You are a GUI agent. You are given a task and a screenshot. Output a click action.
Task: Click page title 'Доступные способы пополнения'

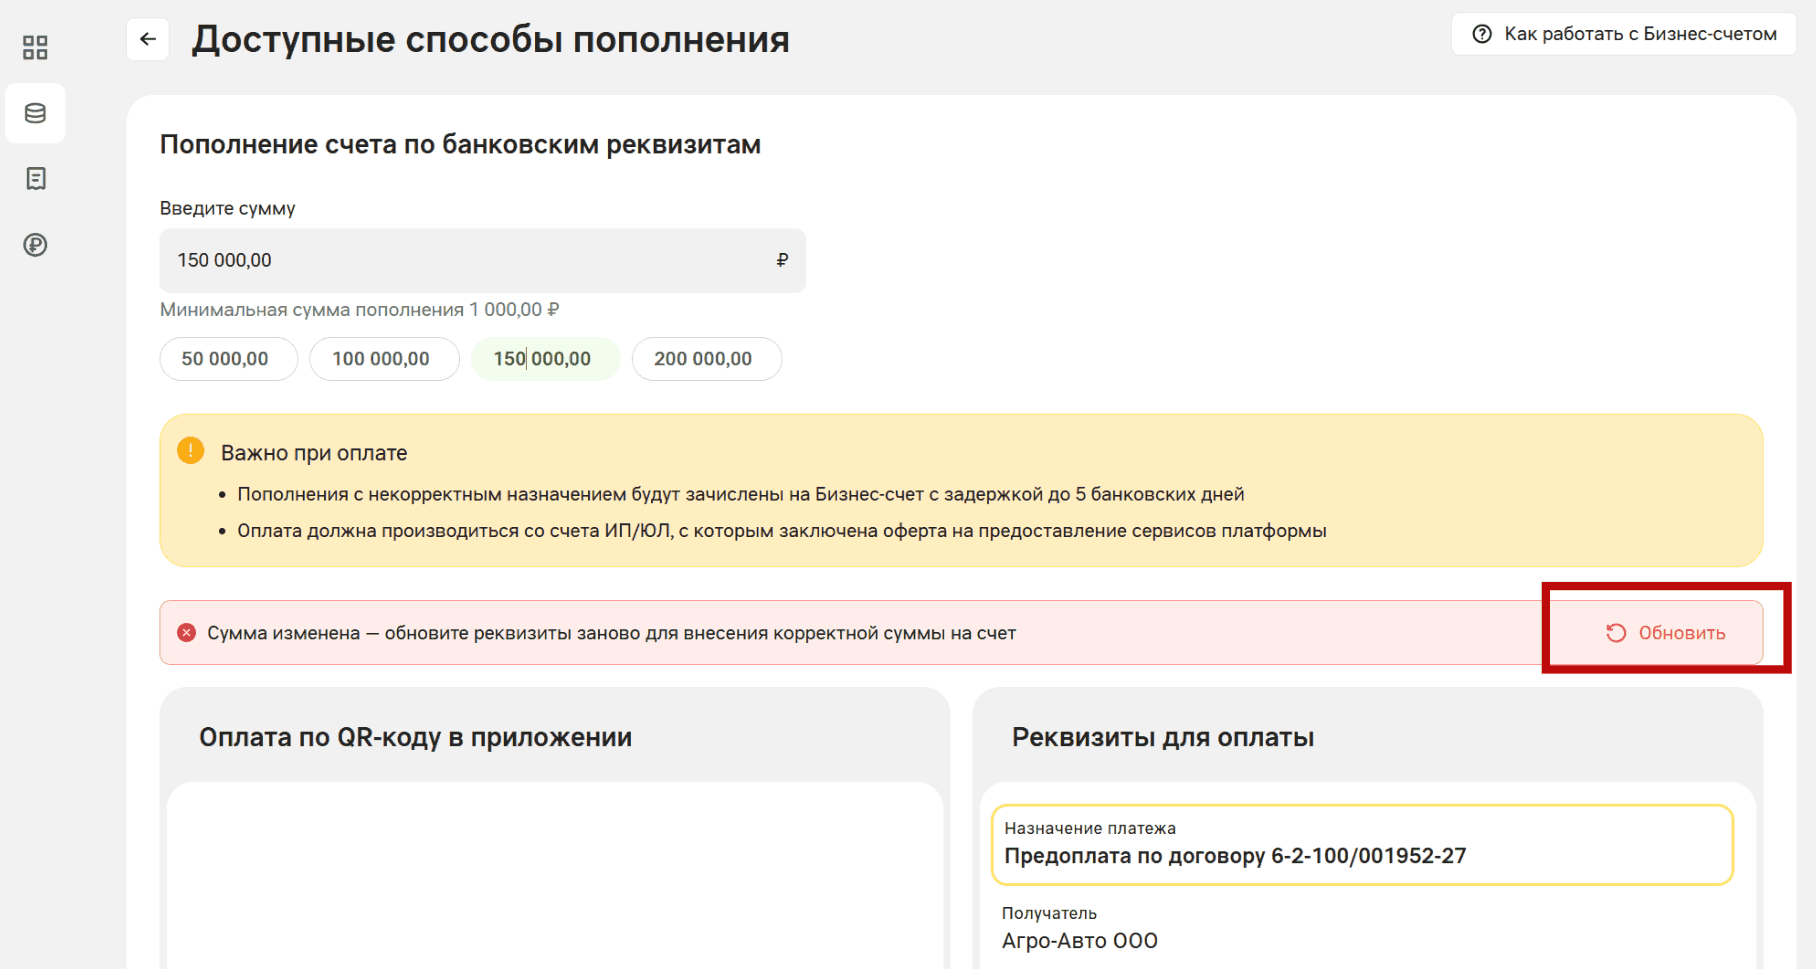pyautogui.click(x=490, y=40)
